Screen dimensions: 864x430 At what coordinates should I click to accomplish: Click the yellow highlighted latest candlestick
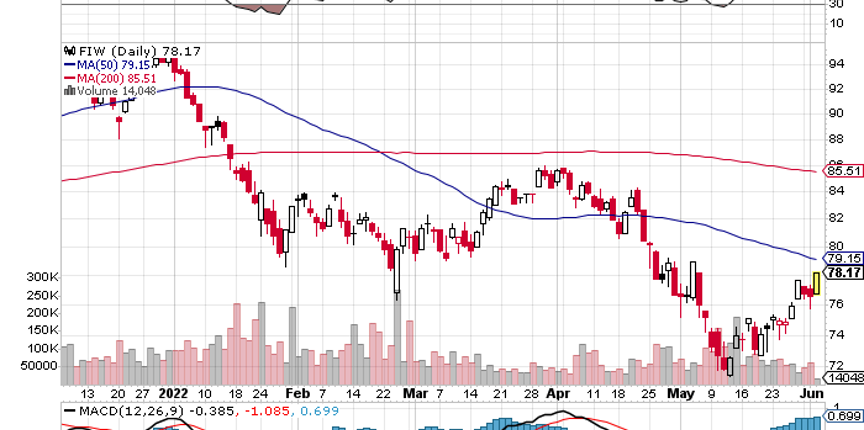816,283
